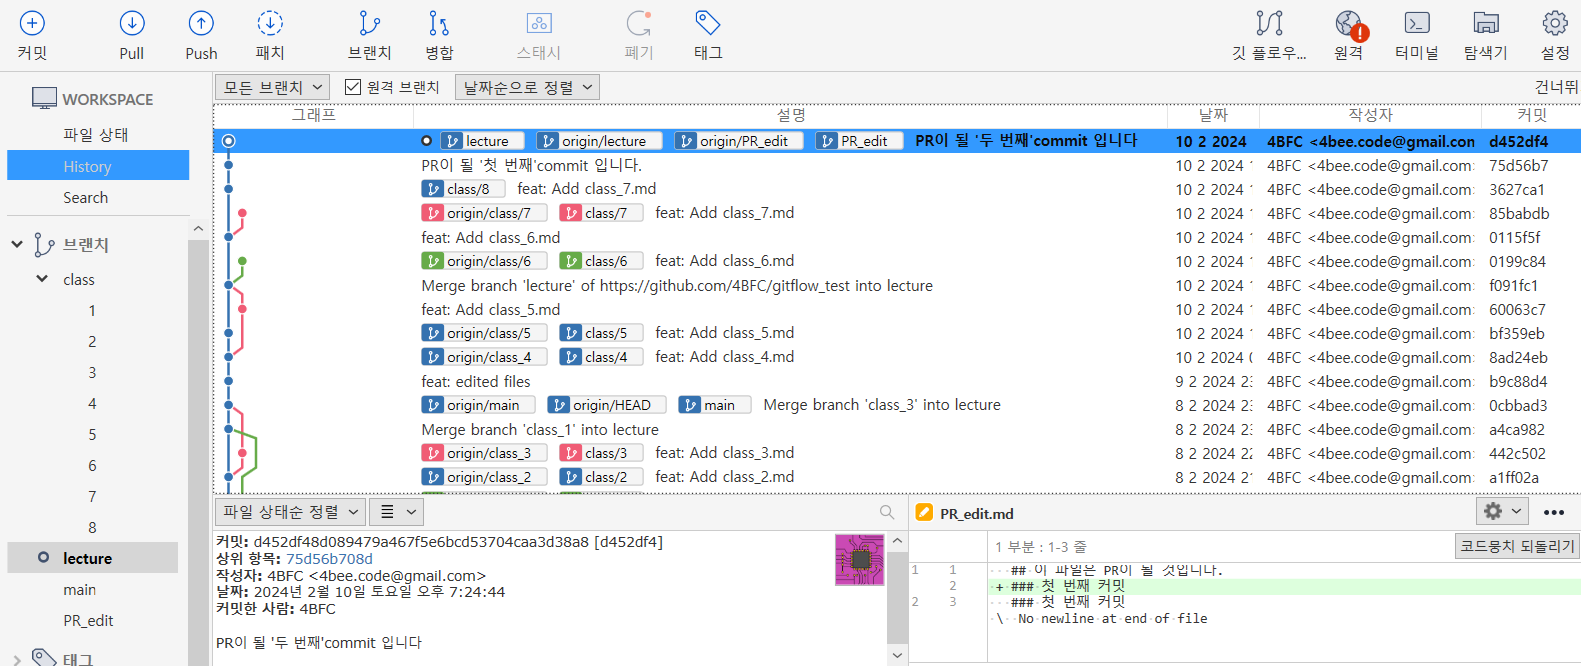Collapse the class folder in sidebar
1581x666 pixels.
point(42,279)
